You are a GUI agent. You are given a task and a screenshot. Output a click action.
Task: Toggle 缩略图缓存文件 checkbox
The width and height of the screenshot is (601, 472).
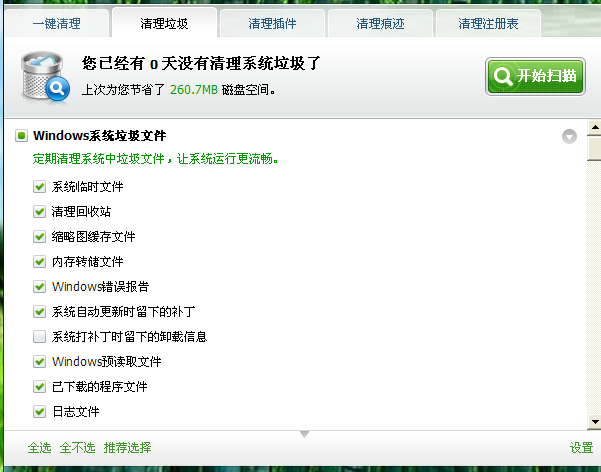(39, 237)
